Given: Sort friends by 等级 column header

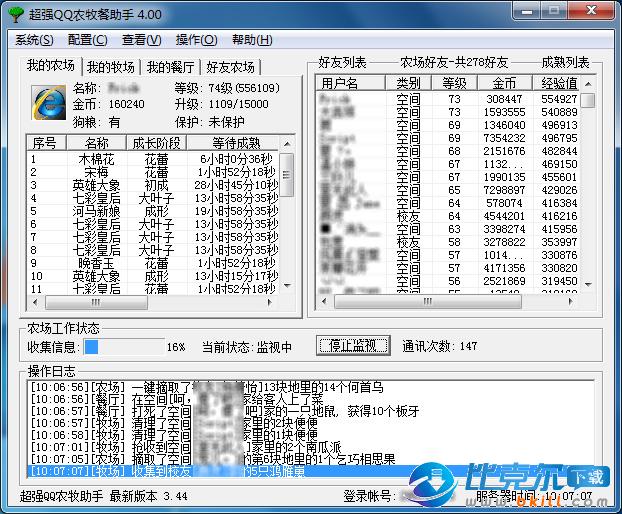Looking at the screenshot, I should (454, 83).
